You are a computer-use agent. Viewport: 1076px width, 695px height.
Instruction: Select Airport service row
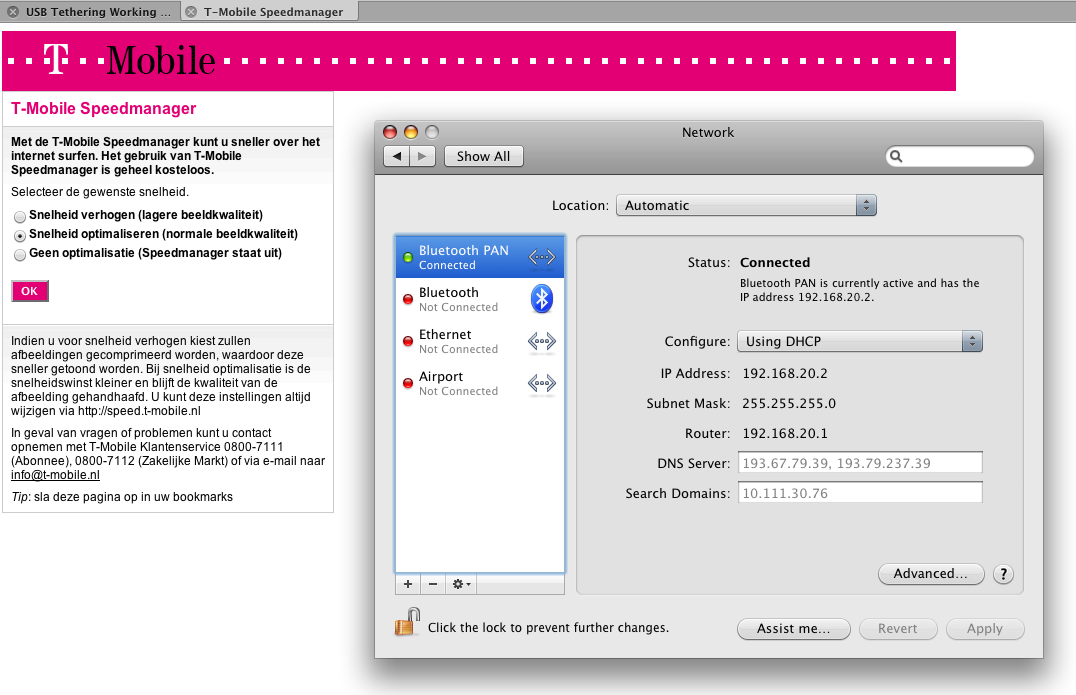480,383
